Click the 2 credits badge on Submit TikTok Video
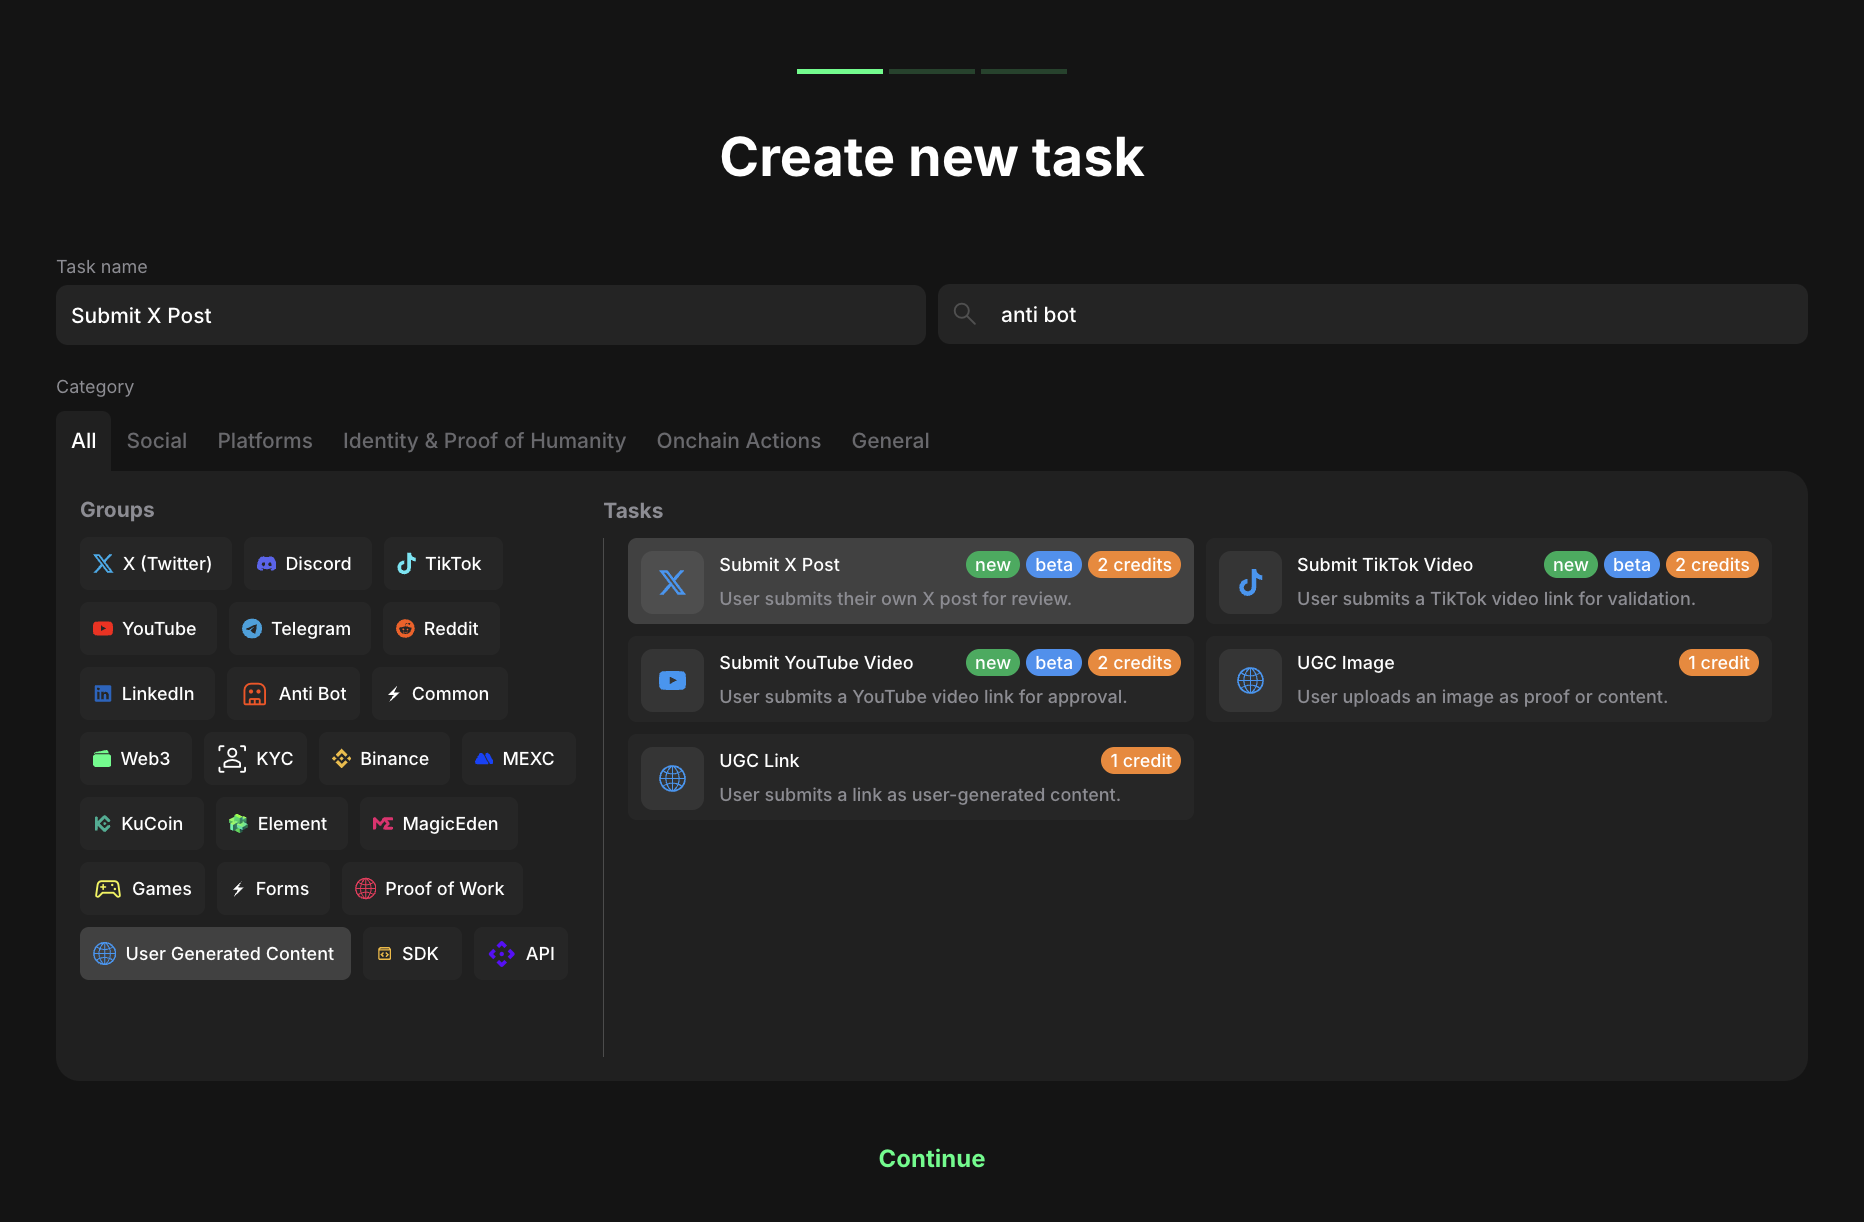The width and height of the screenshot is (1864, 1222). pos(1712,565)
